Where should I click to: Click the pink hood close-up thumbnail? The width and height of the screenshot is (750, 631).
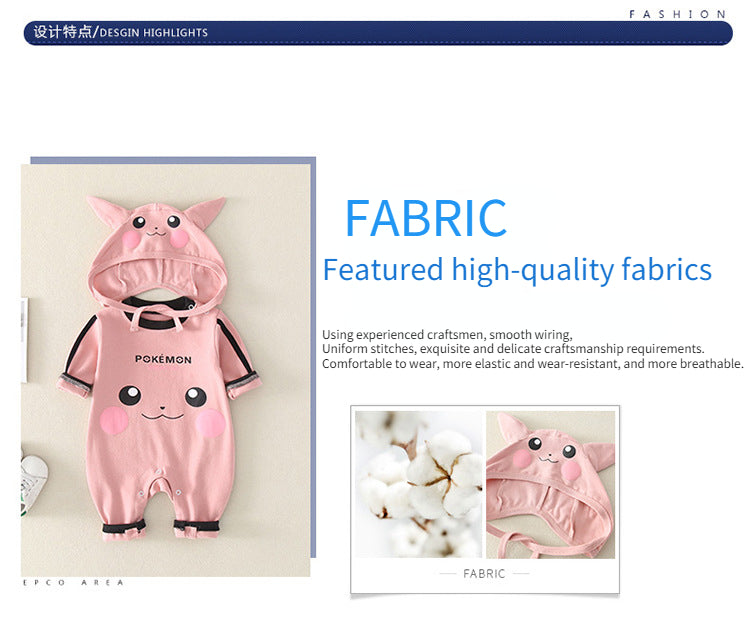550,483
